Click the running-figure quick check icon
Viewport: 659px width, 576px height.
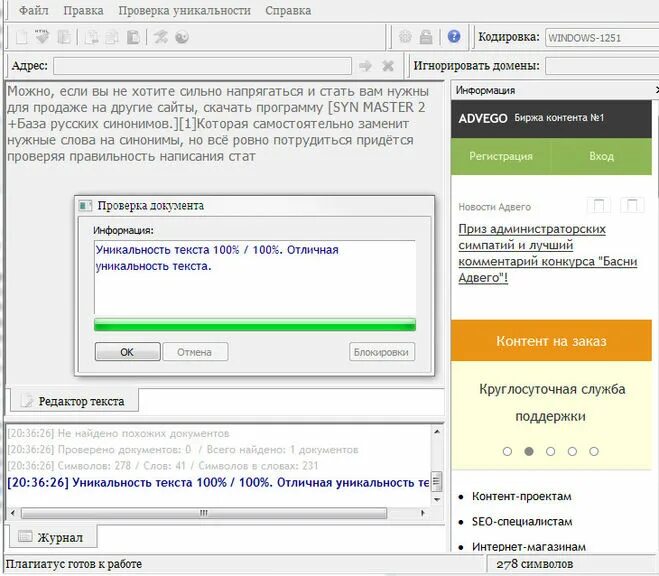(x=161, y=37)
